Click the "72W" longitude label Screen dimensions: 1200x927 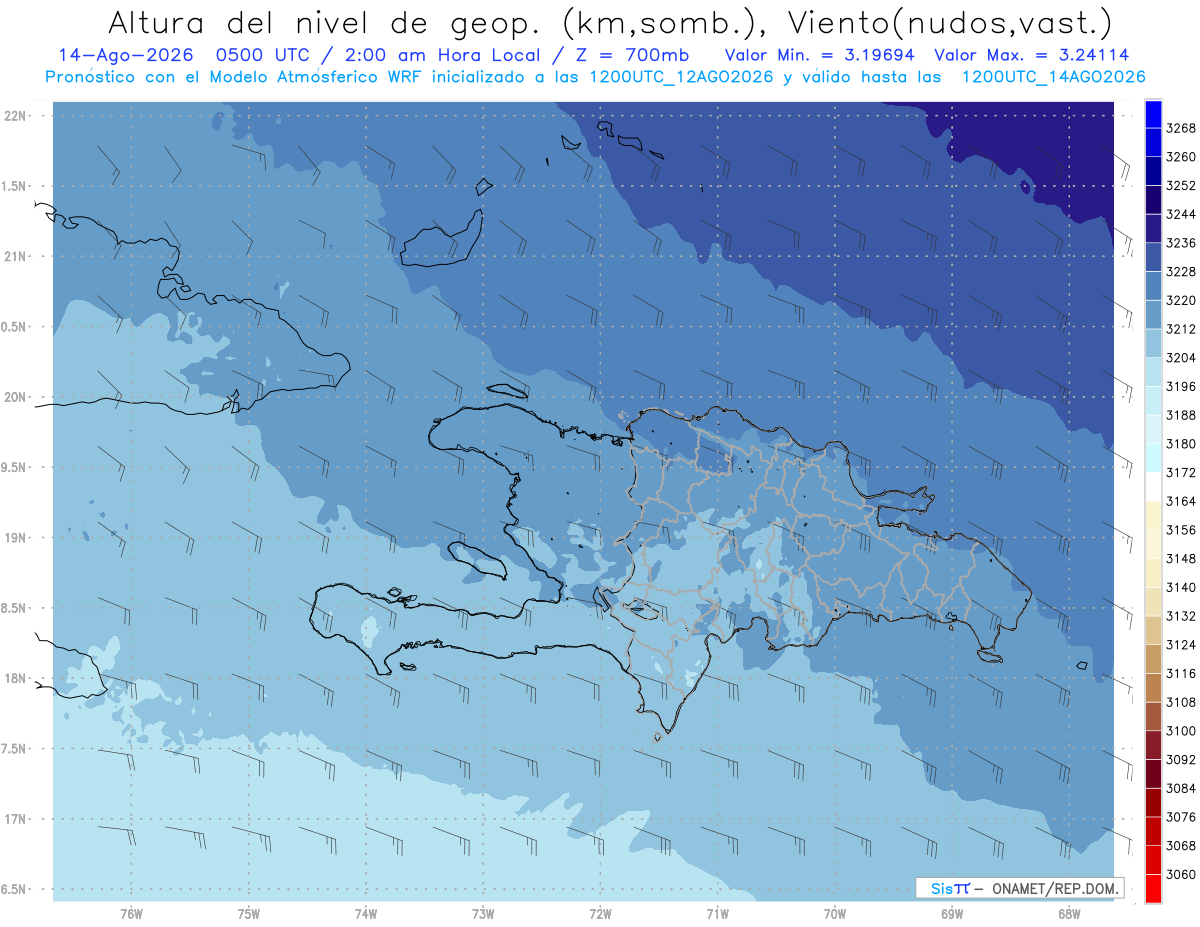[600, 914]
